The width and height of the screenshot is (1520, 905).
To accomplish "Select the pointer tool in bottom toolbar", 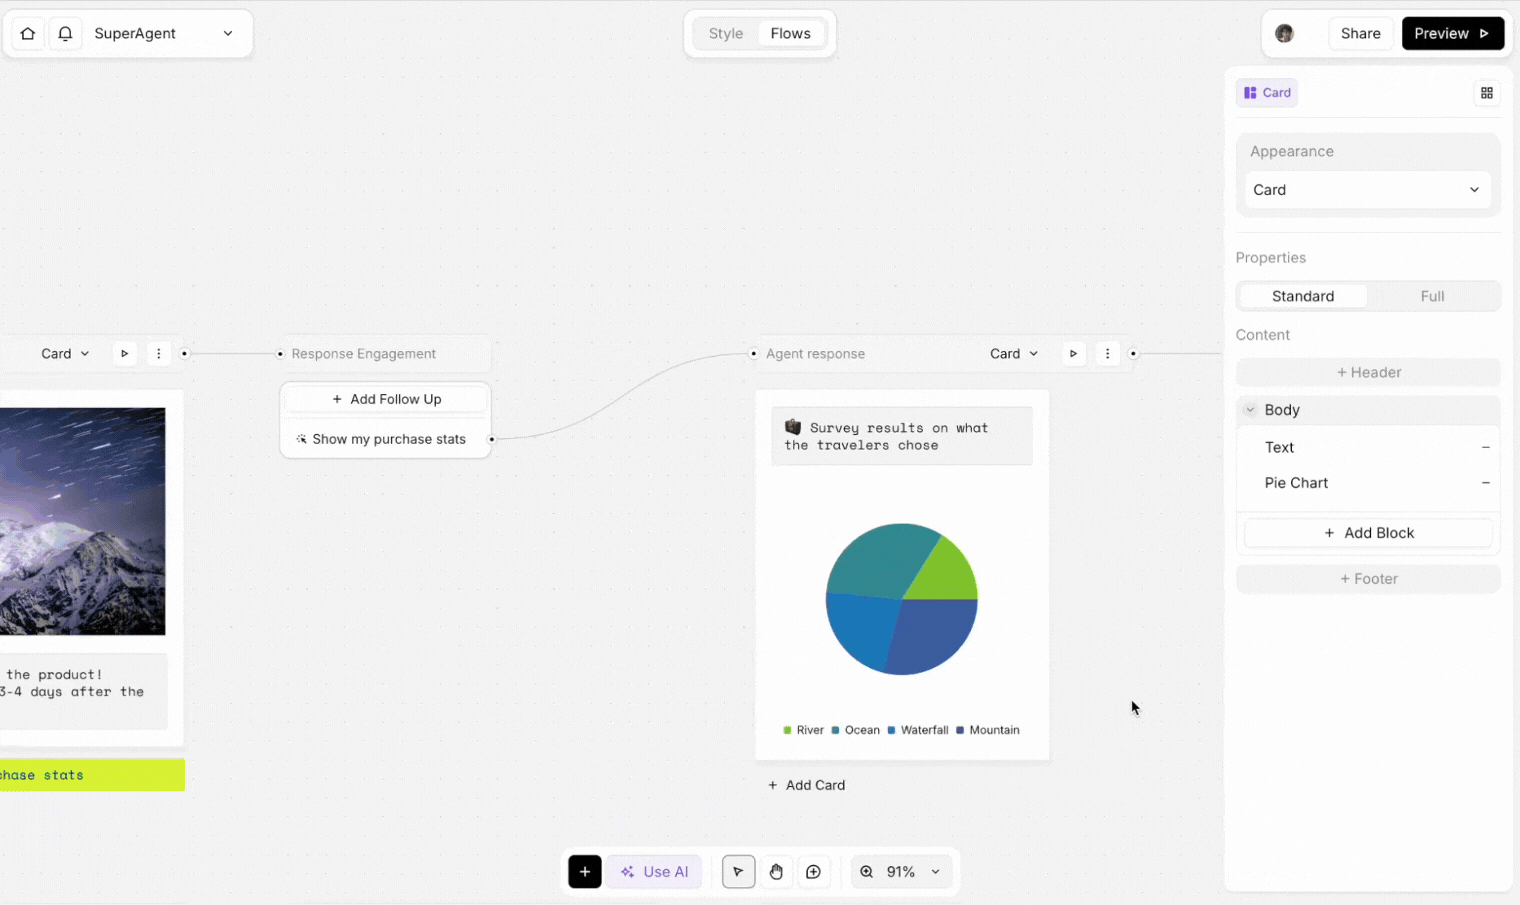I will coord(738,871).
